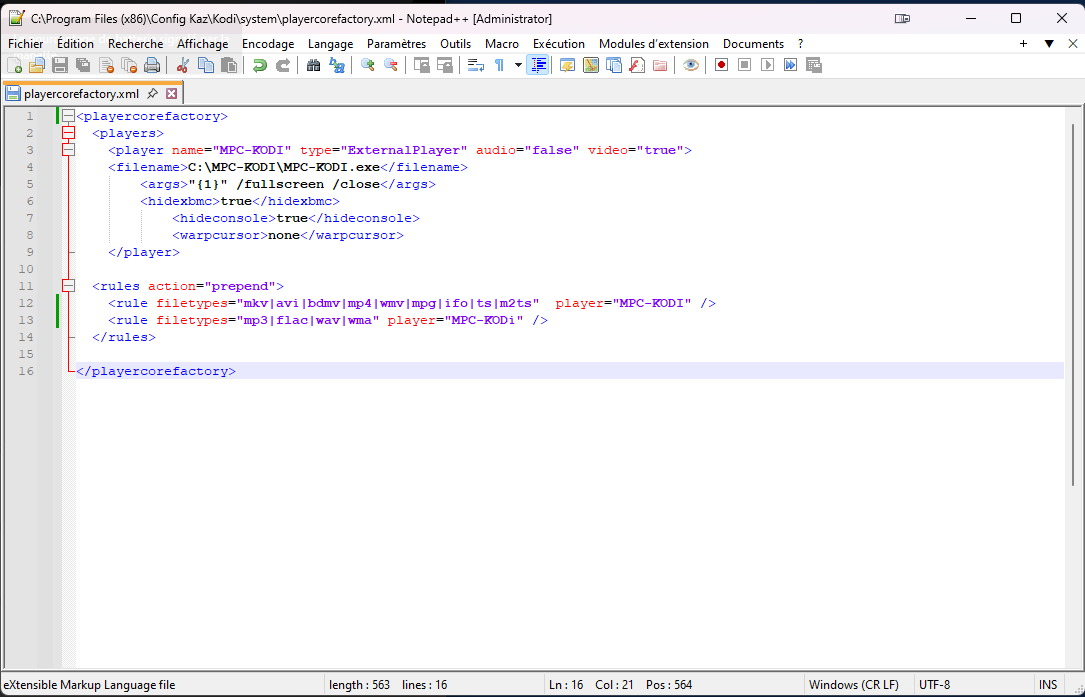Viewport: 1085px width, 697px height.
Task: Open the show-all-characters dropdown arrow
Action: [x=518, y=65]
